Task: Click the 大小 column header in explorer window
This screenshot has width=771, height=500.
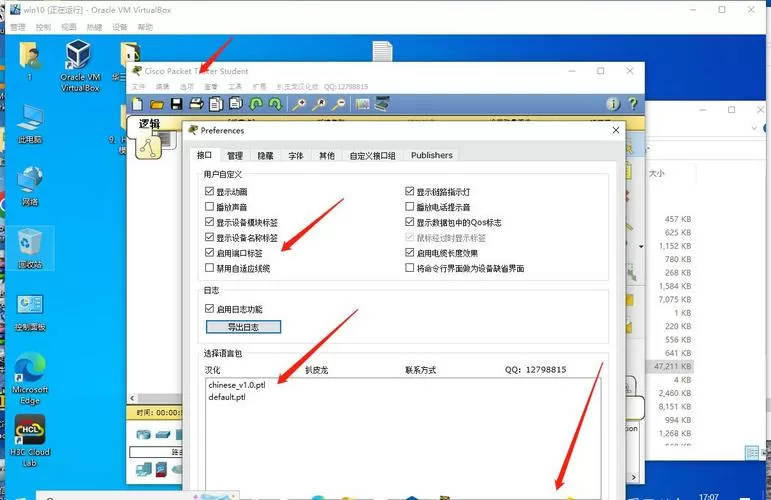Action: [656, 174]
